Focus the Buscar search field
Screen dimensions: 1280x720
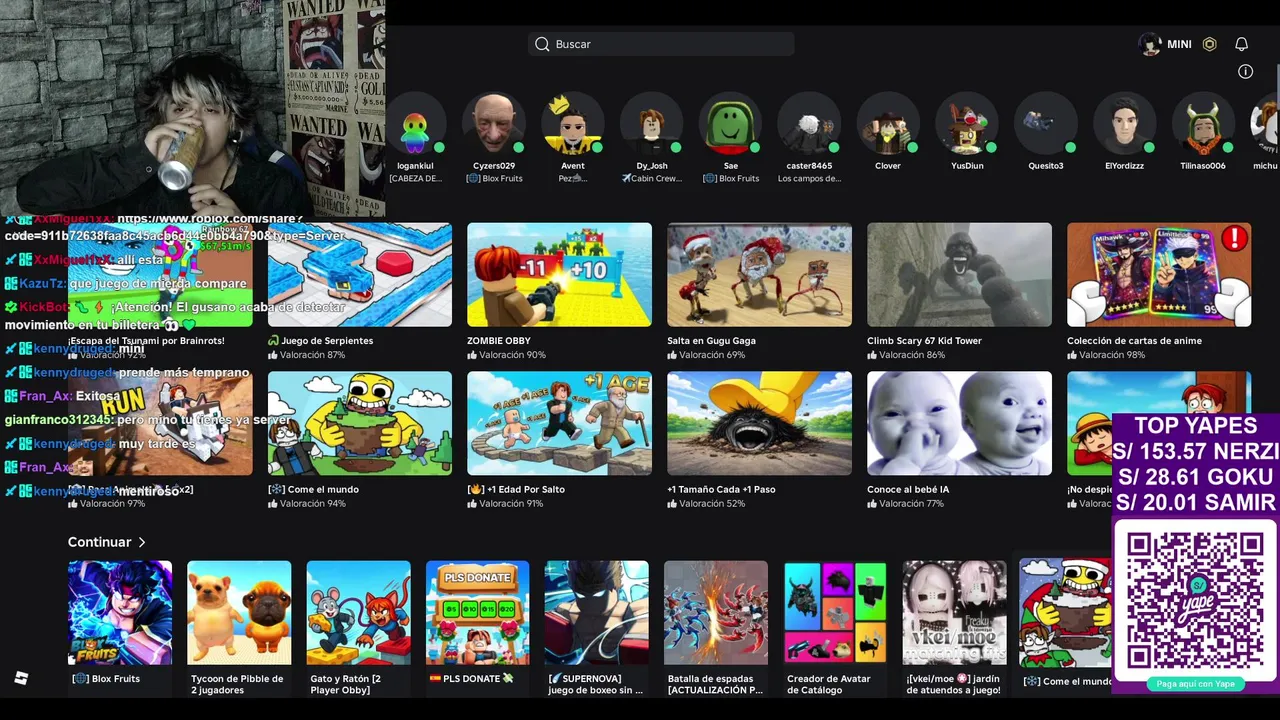tap(661, 44)
